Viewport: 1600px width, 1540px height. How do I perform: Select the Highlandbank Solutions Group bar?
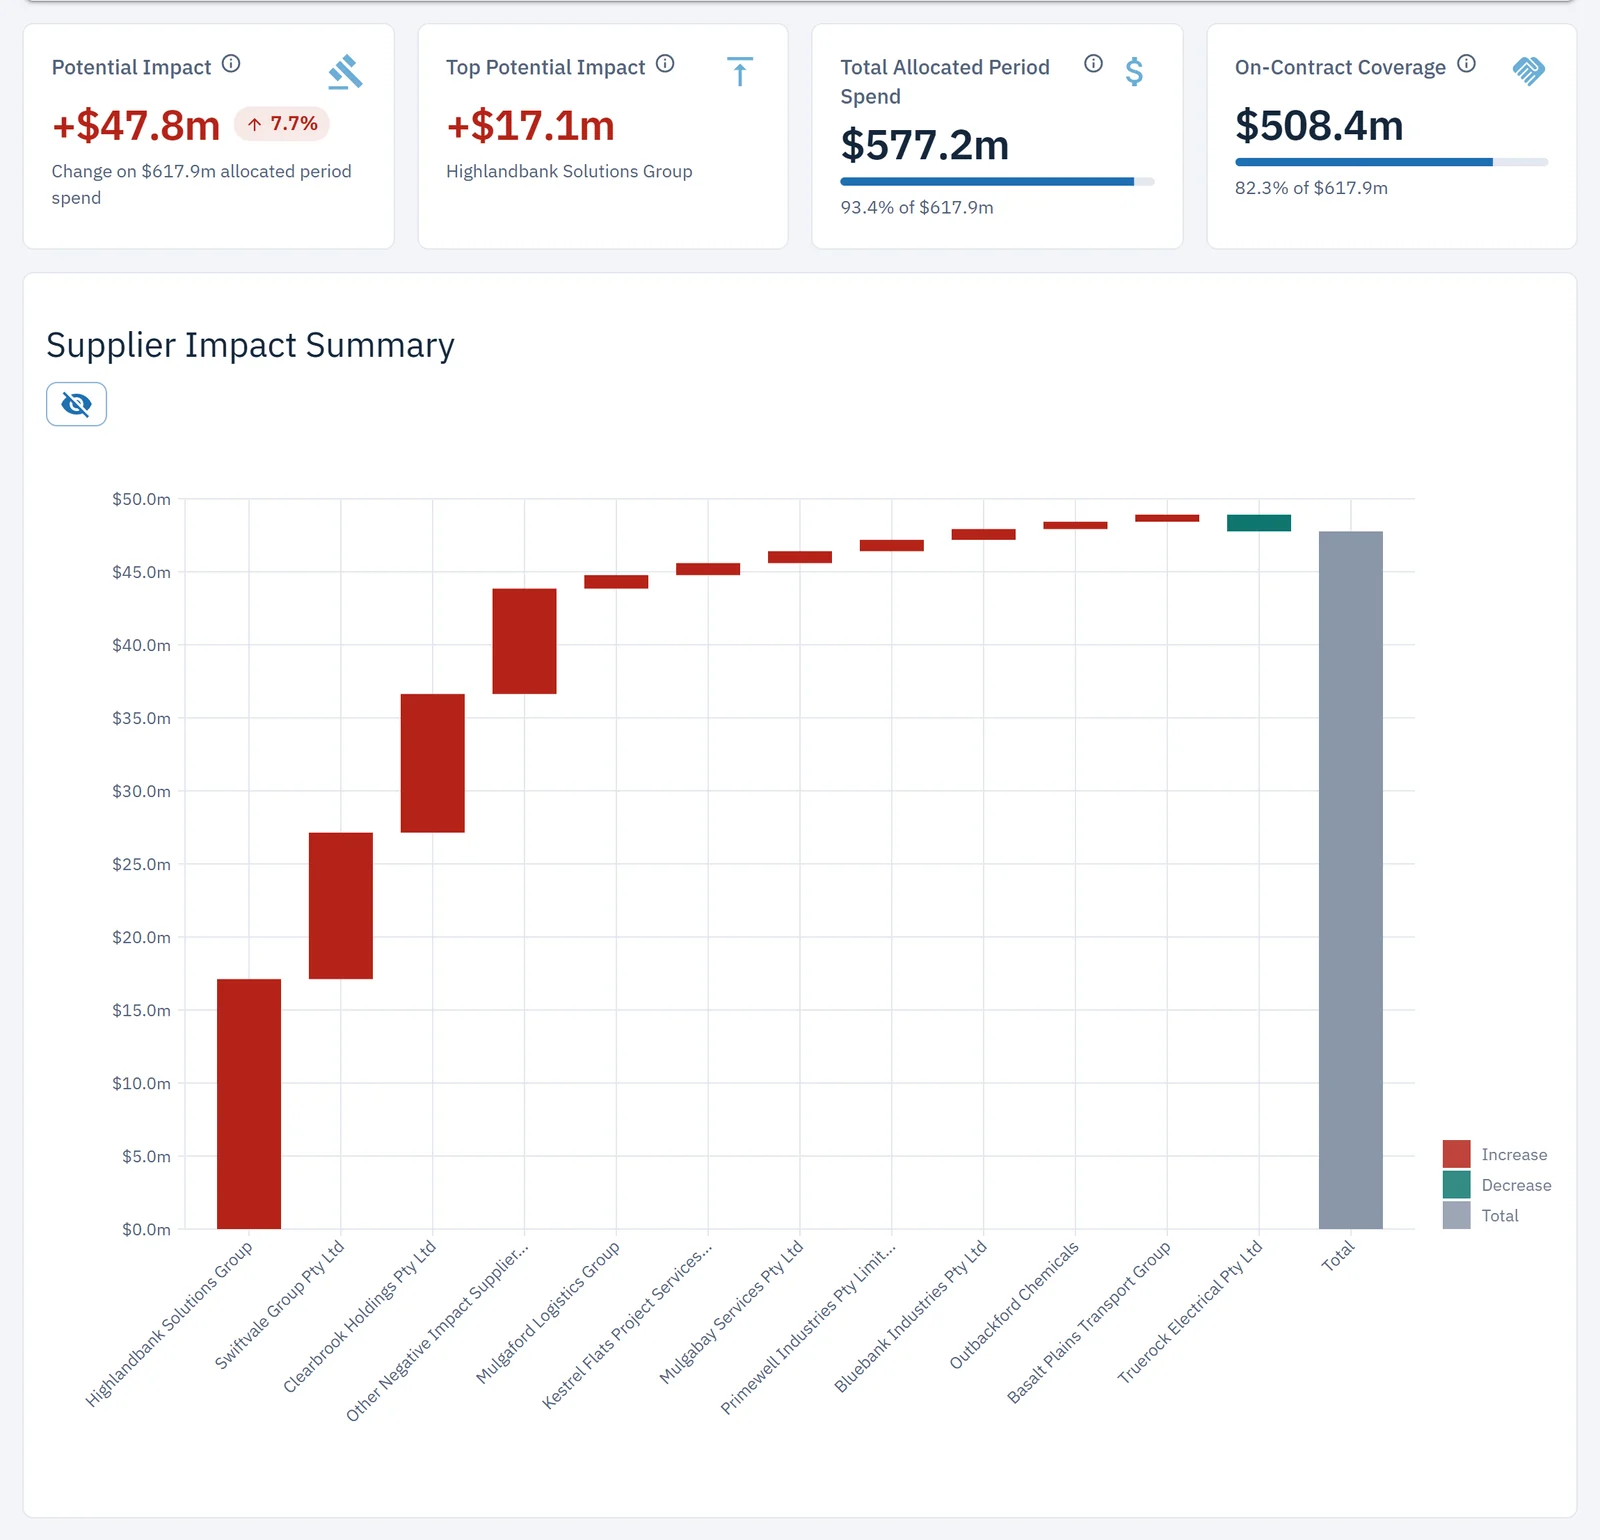pyautogui.click(x=249, y=1104)
